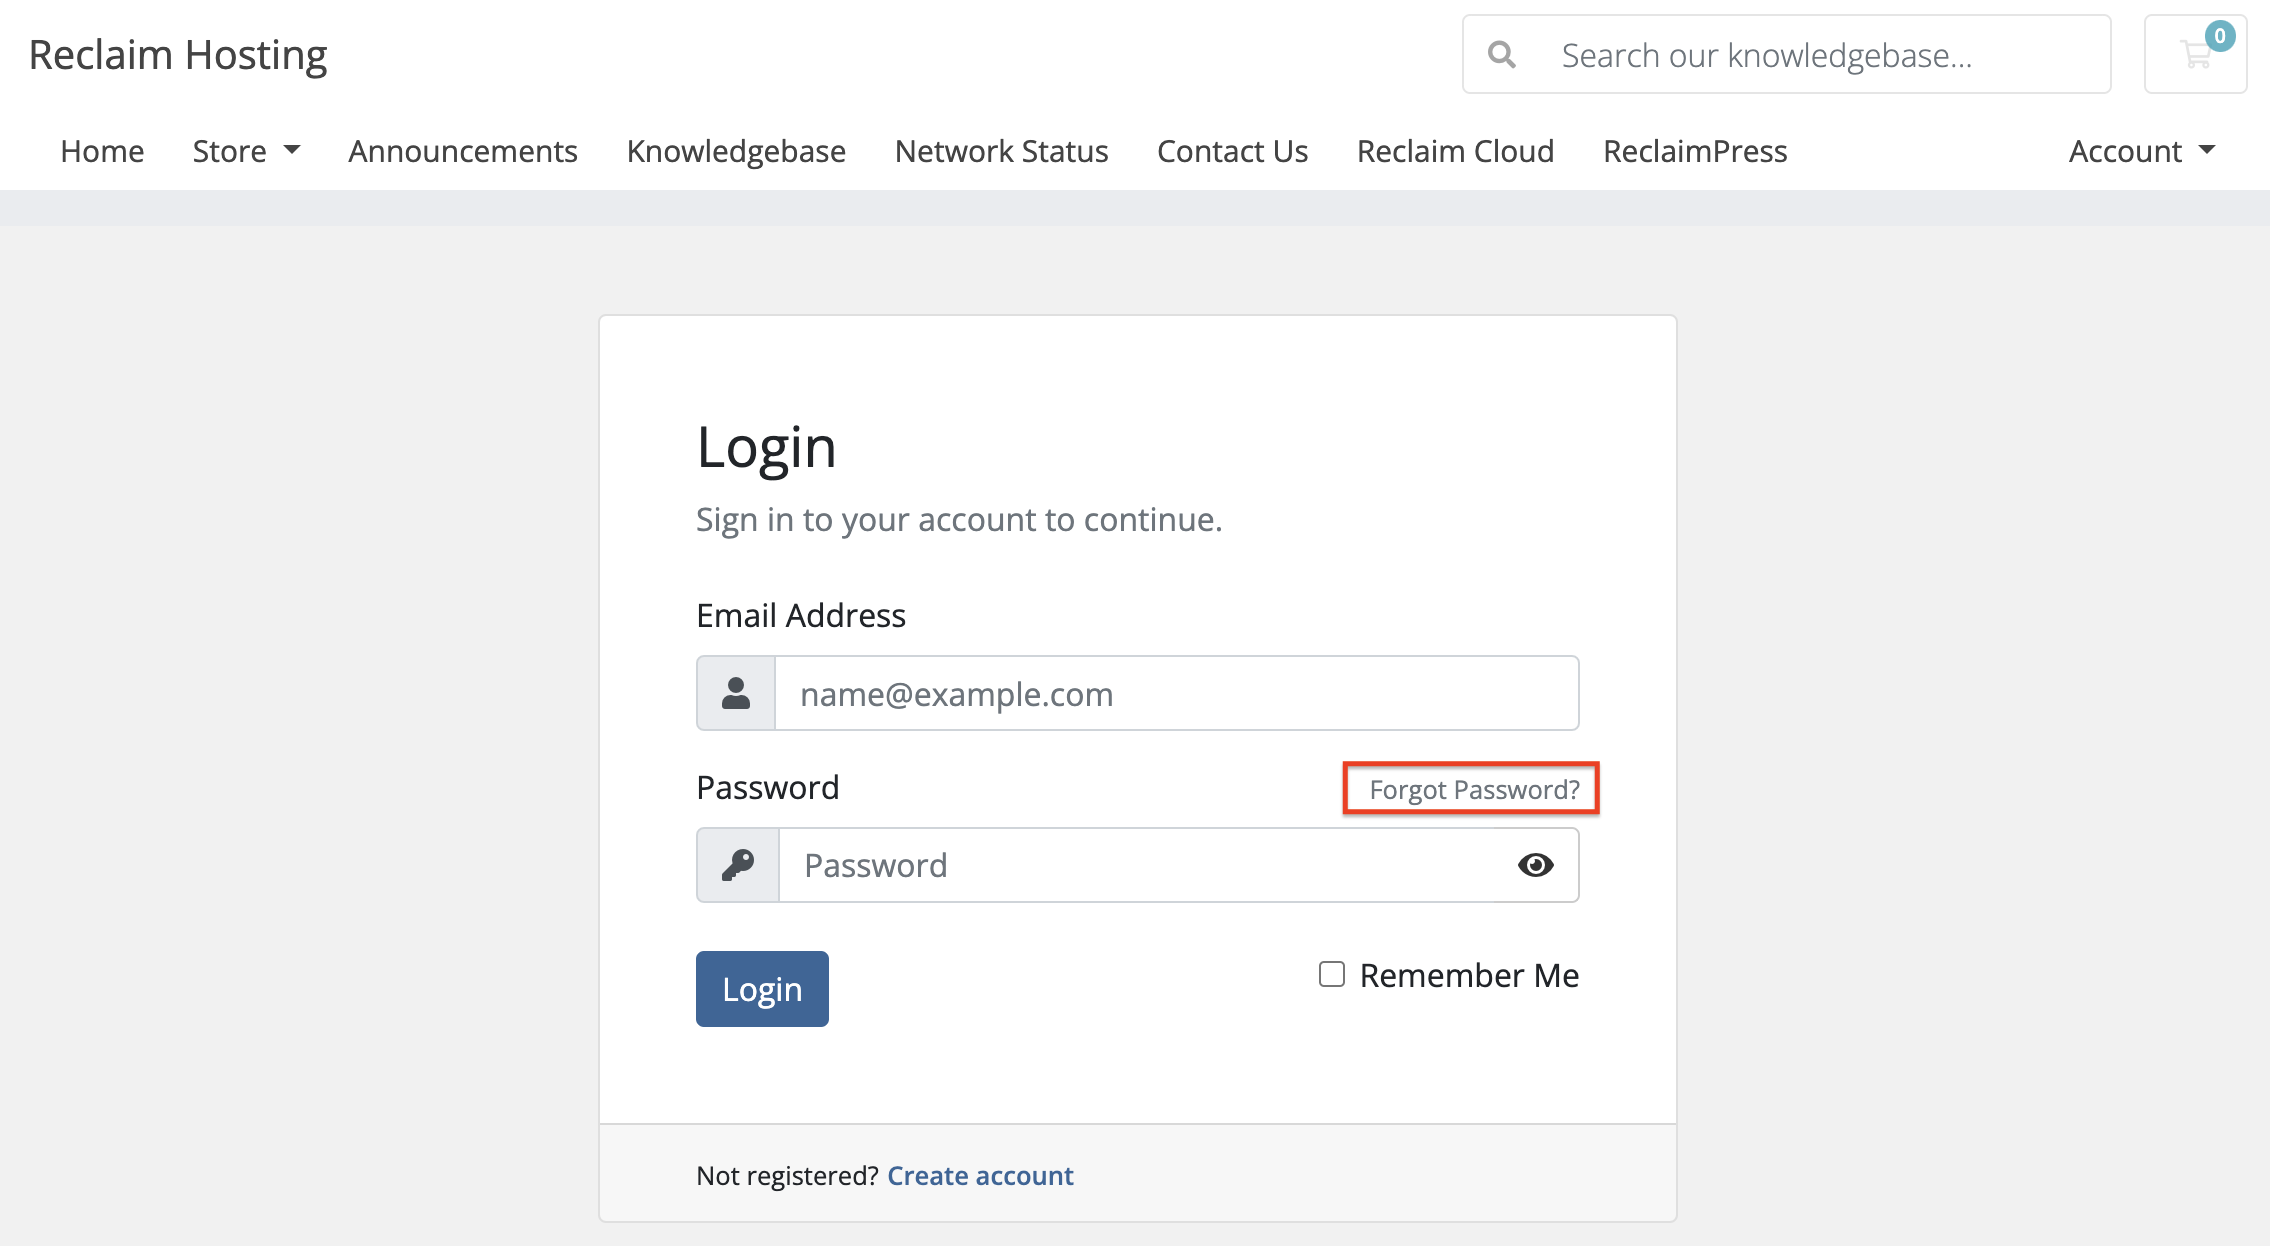Enable the Remember Me checkbox
Screen dimensions: 2270x1246
1331,974
